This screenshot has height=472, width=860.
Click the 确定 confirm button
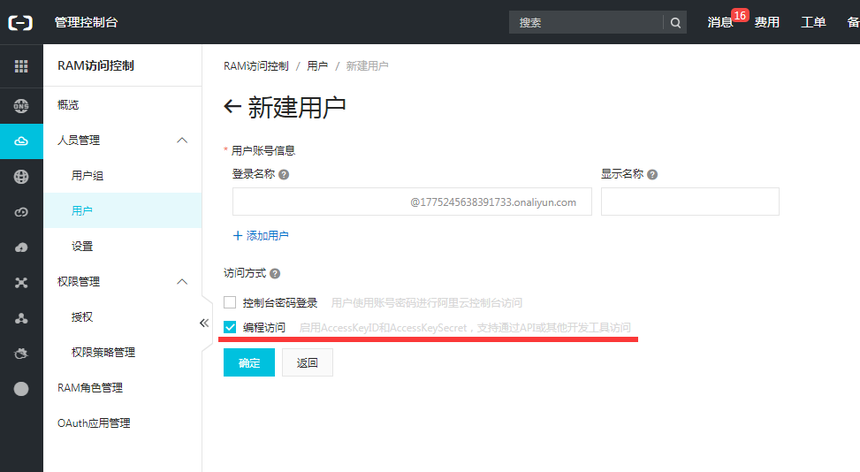249,362
